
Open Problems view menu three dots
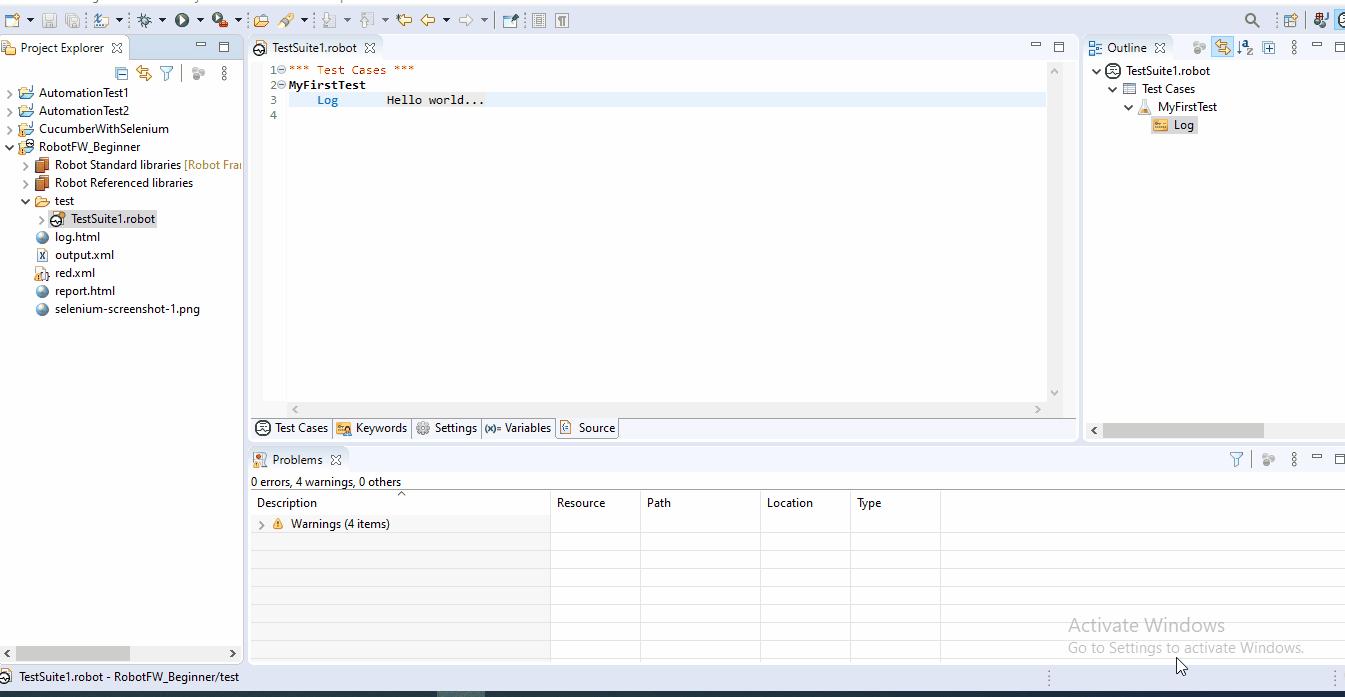(x=1294, y=459)
